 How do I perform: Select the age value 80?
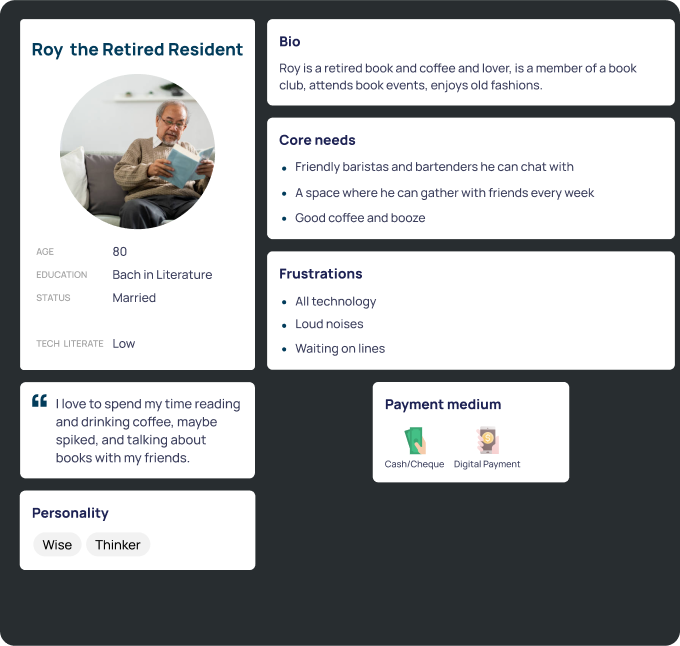click(x=120, y=251)
